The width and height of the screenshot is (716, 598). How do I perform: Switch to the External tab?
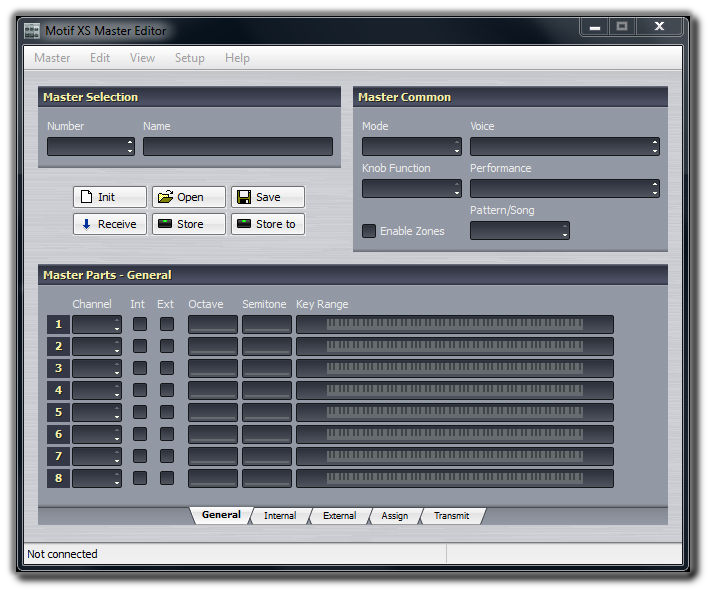coord(340,516)
